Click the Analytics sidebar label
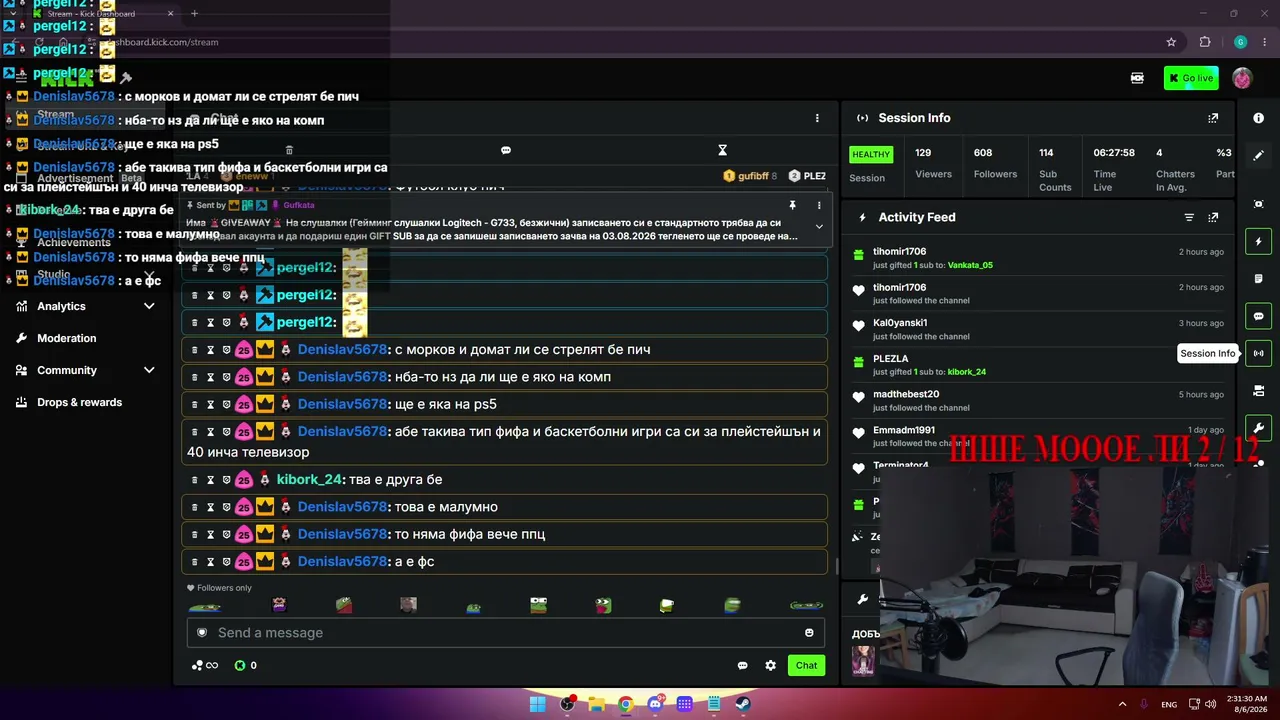Screen dimensions: 1280x720 tap(61, 306)
